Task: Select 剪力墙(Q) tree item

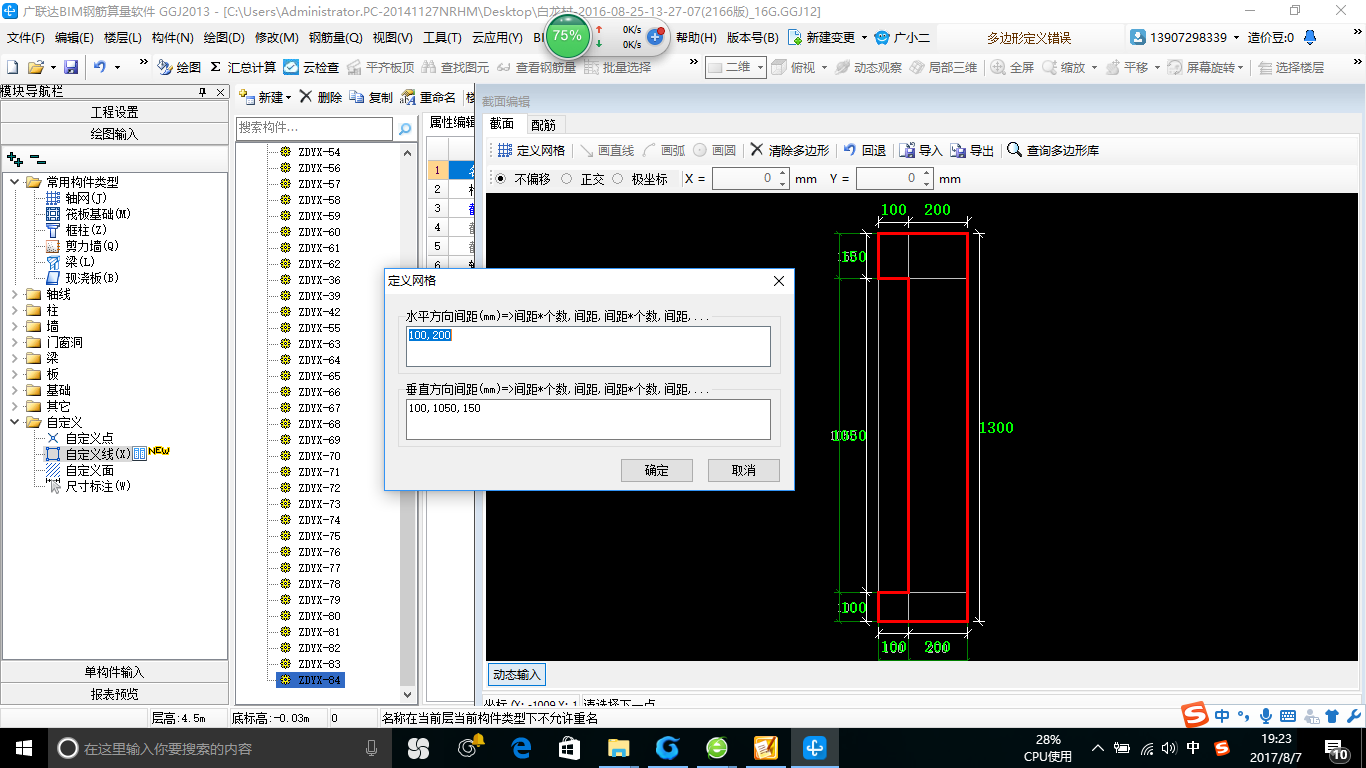Action: coord(92,246)
